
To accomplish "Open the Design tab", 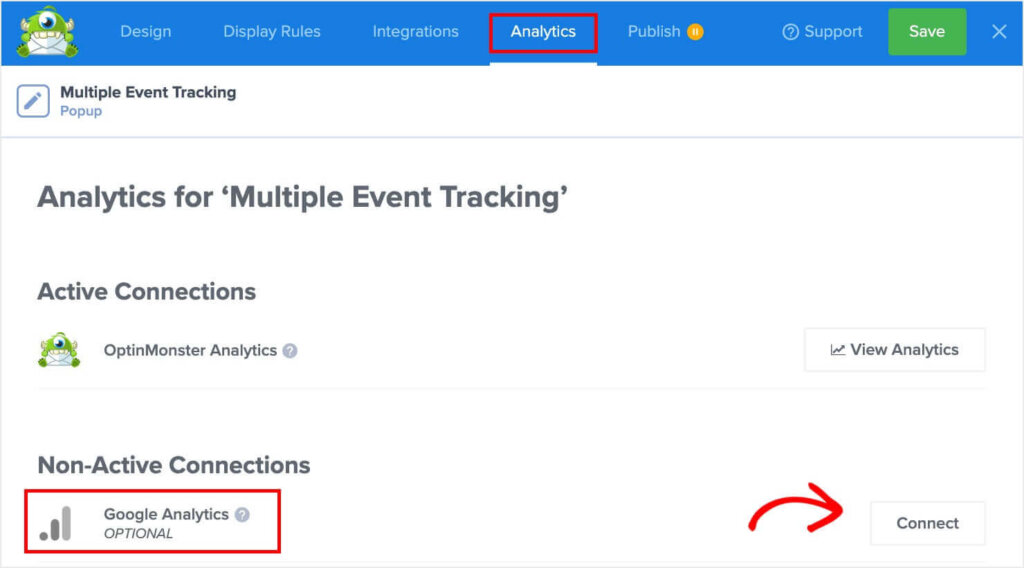I will point(146,32).
